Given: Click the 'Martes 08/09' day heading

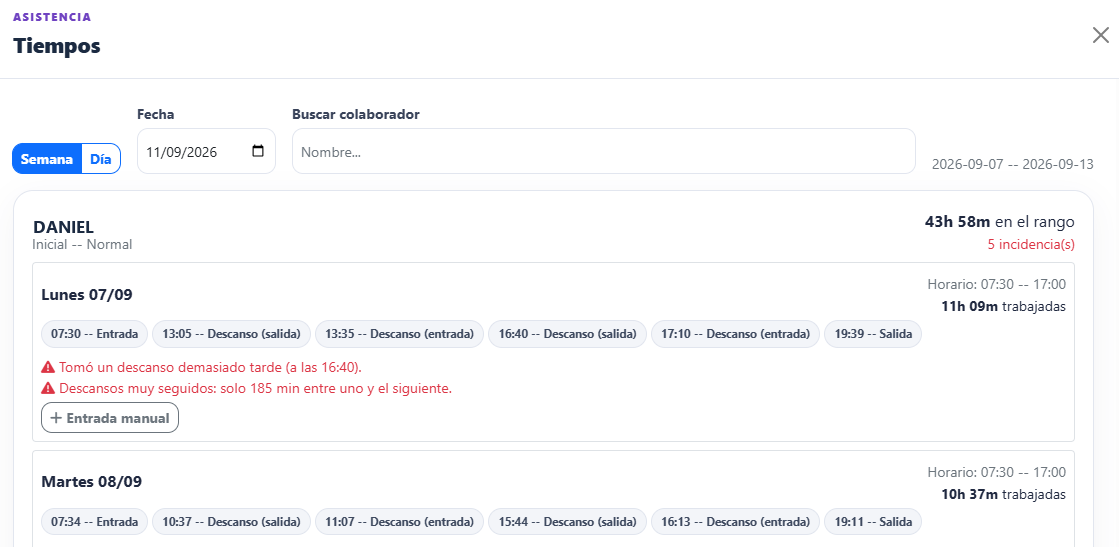Looking at the screenshot, I should pyautogui.click(x=91, y=481).
